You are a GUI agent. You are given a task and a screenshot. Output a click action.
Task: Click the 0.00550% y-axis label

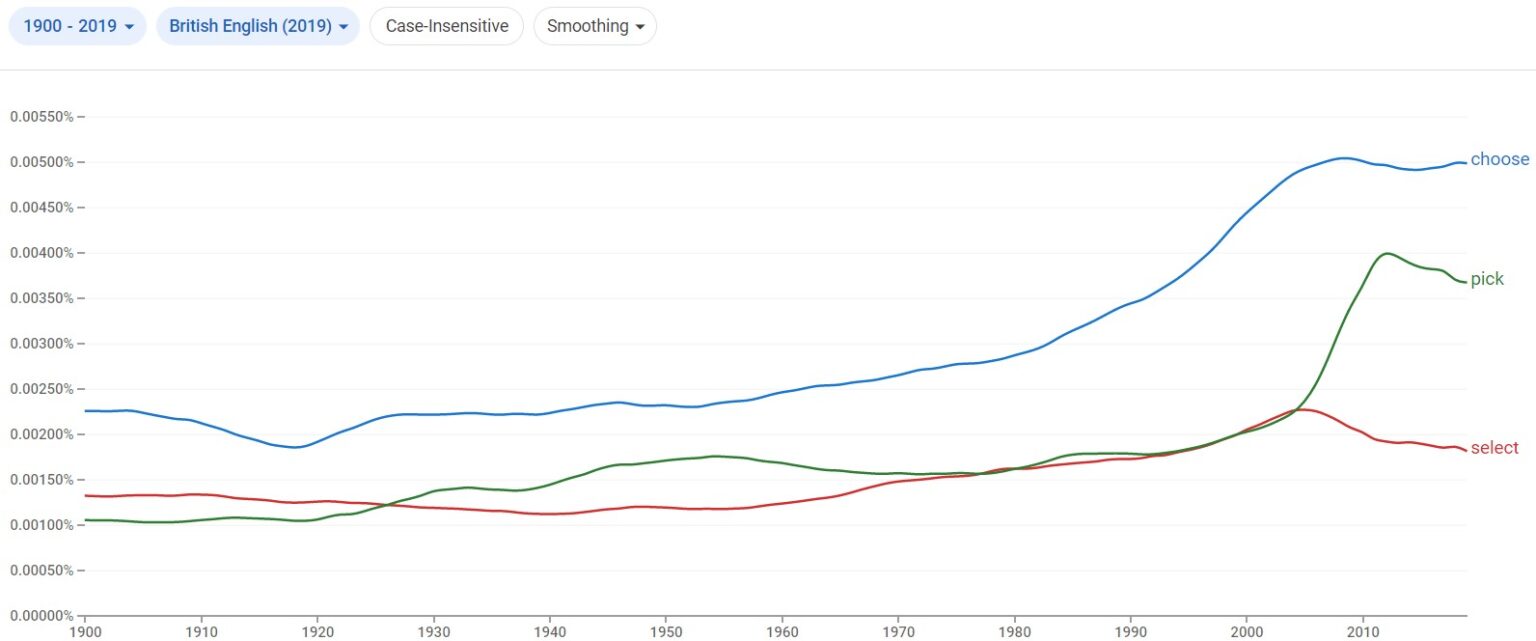(41, 117)
